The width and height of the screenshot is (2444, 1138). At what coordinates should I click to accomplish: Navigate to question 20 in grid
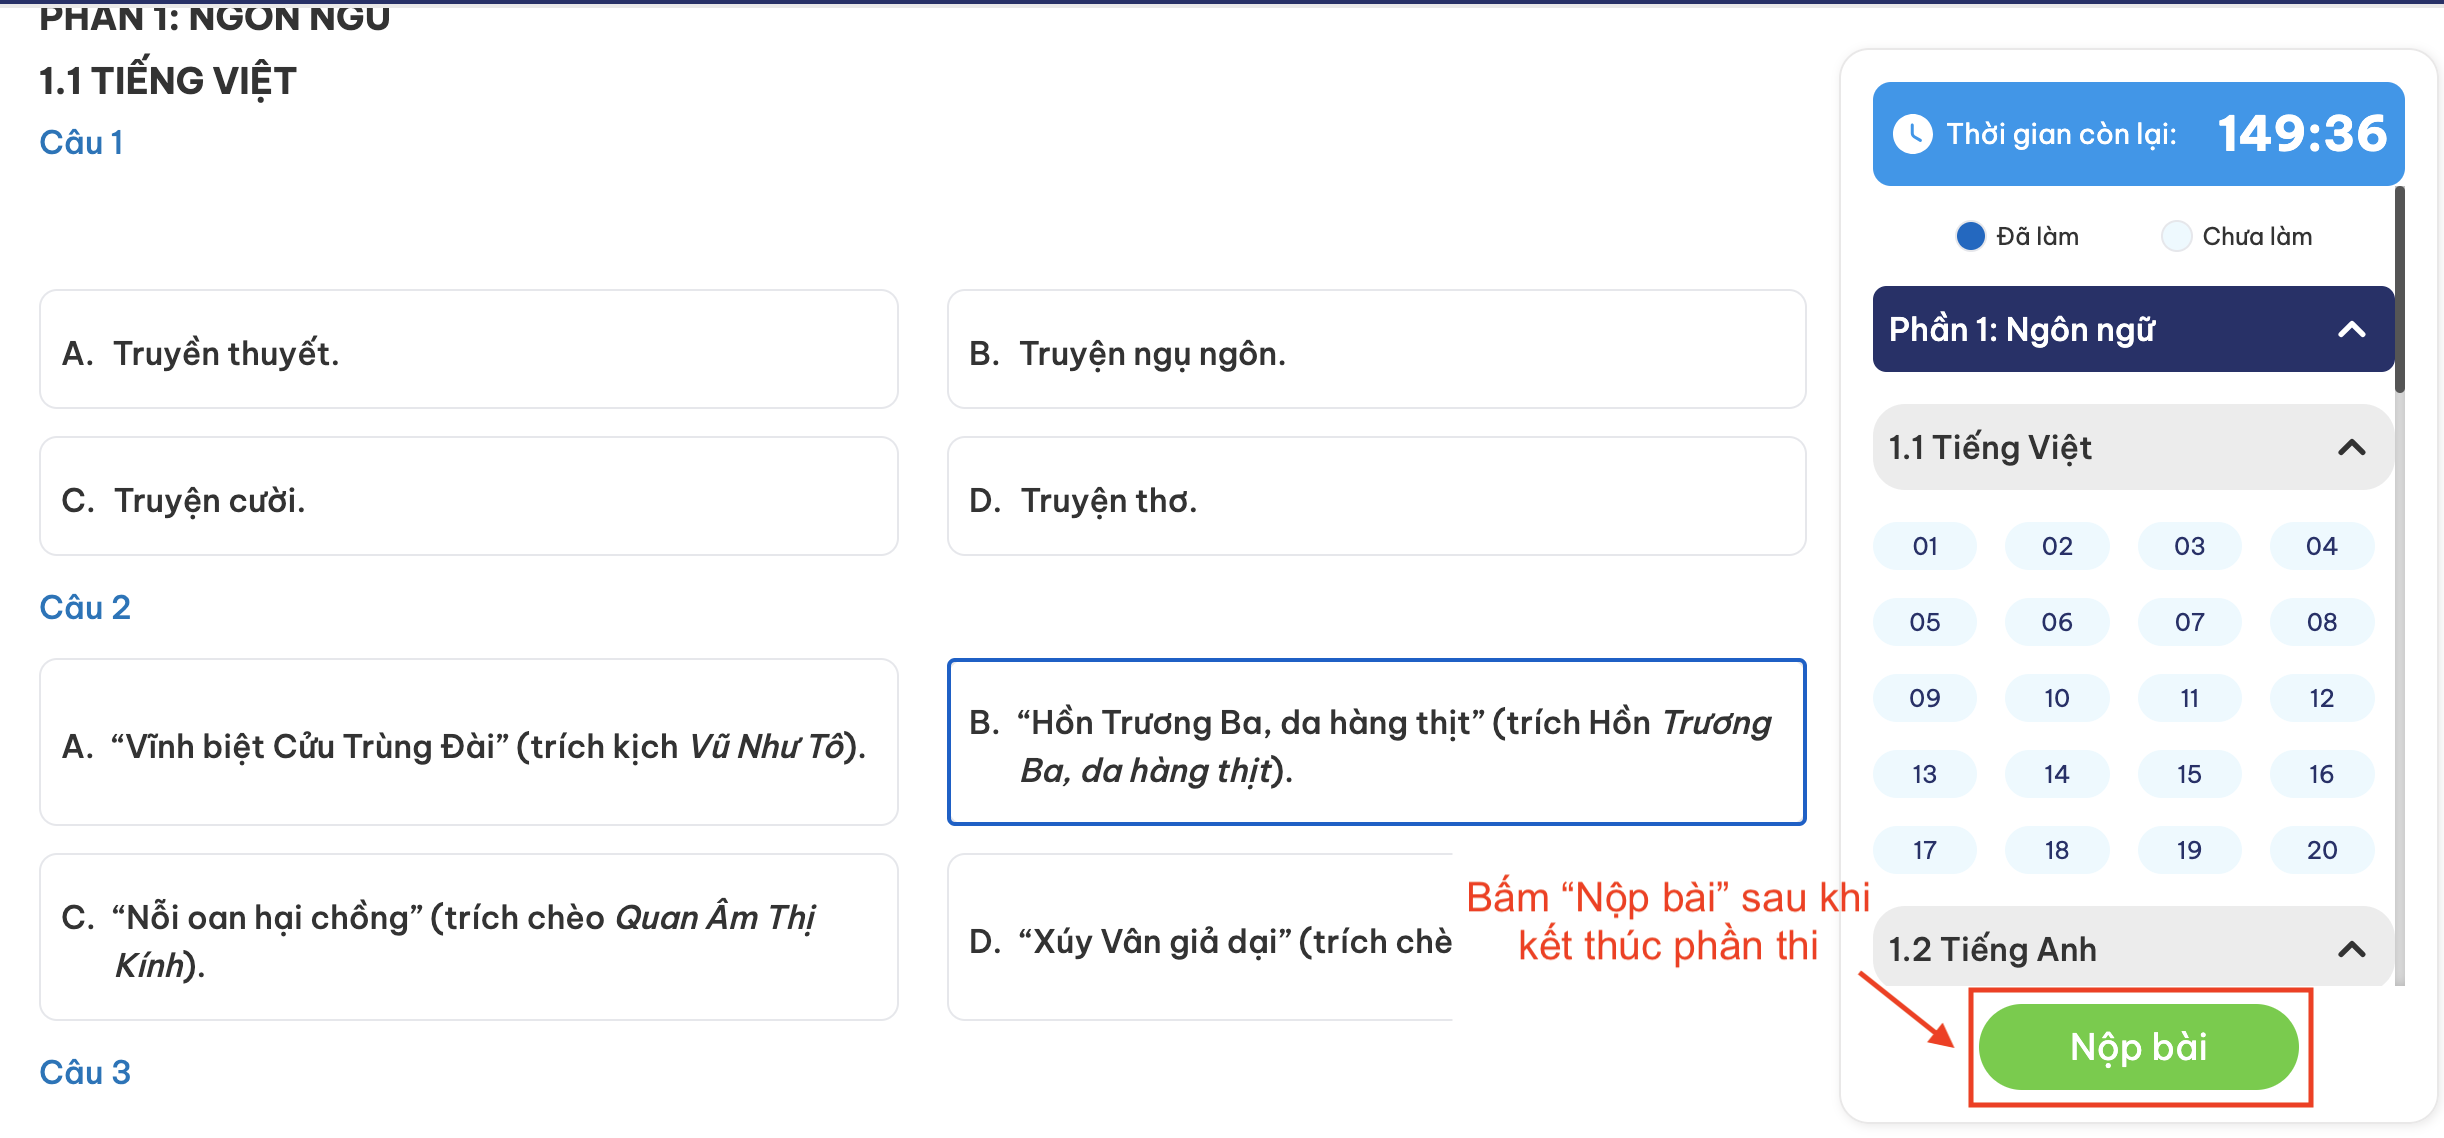click(2321, 851)
